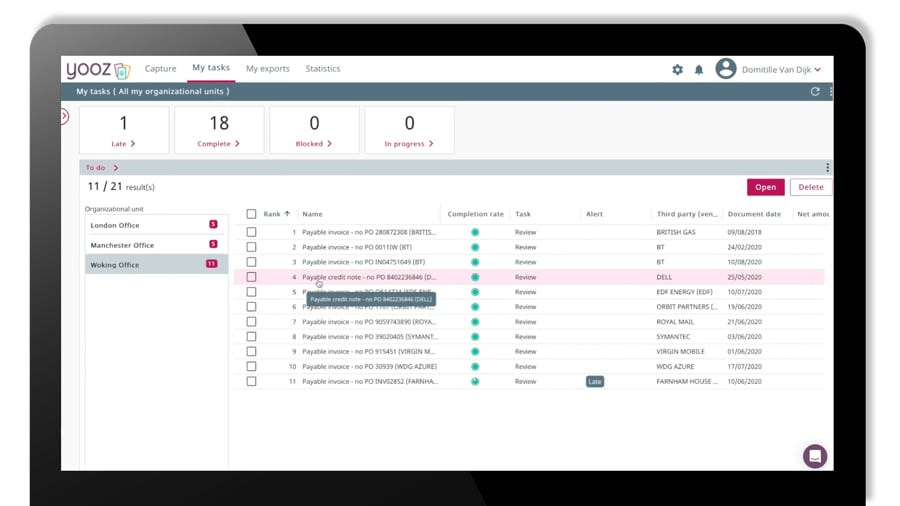
Task: Open the Late tasks counter
Action: pyautogui.click(x=124, y=130)
